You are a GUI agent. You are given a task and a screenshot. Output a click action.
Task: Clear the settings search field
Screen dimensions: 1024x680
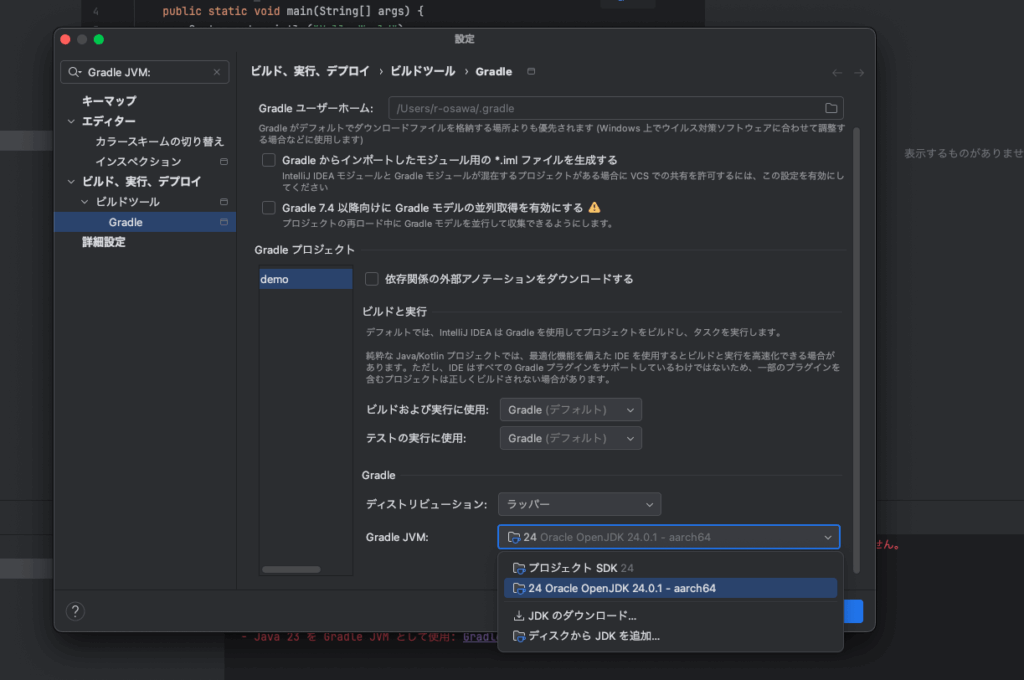[217, 72]
